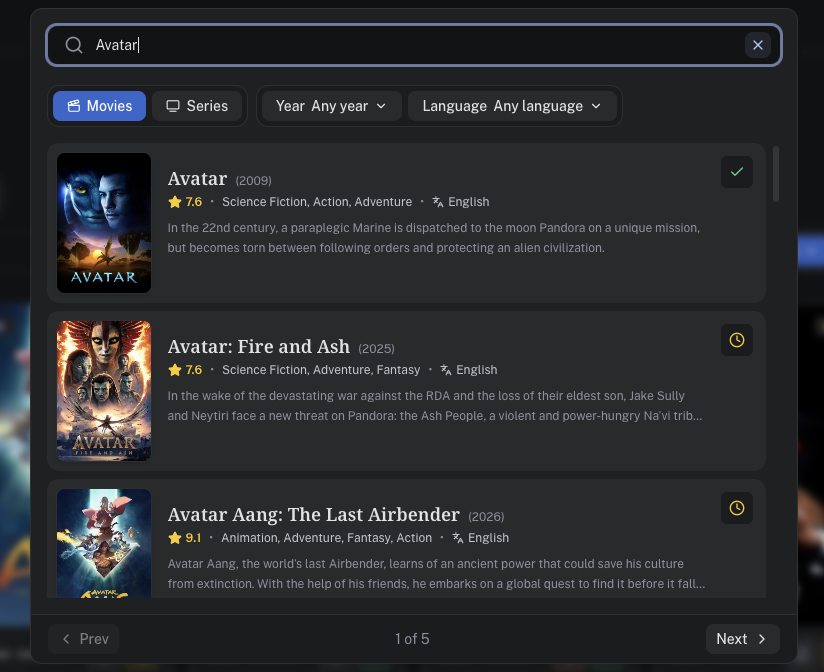Click the Prev page button
This screenshot has width=824, height=672.
pos(84,639)
